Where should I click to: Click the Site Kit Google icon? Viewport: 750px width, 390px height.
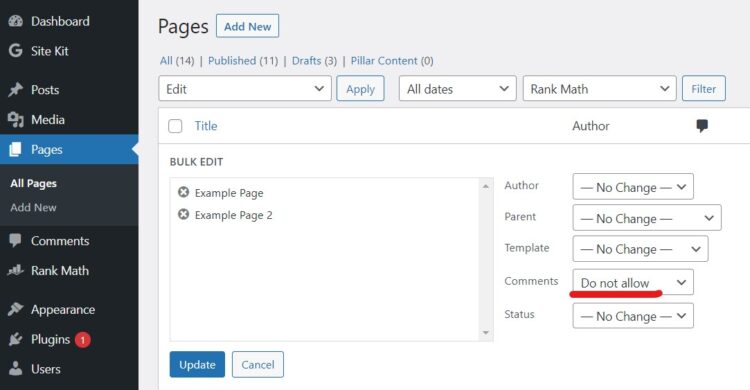[15, 51]
